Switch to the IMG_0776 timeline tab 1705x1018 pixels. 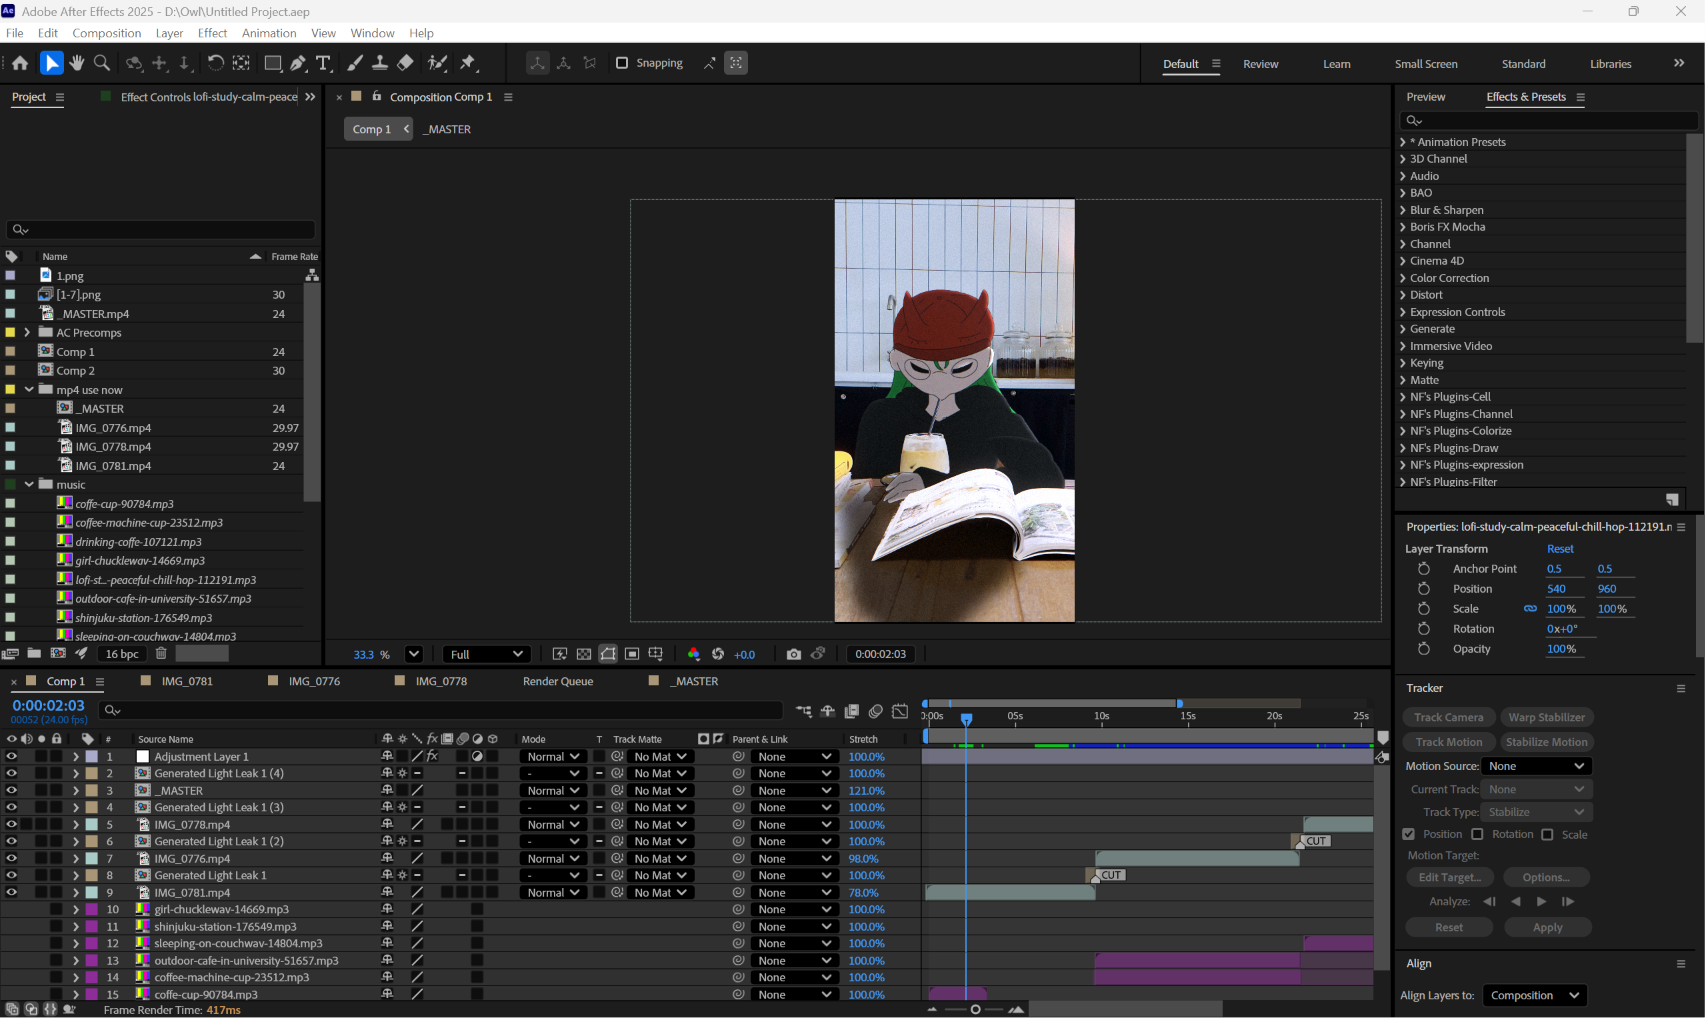click(x=314, y=681)
